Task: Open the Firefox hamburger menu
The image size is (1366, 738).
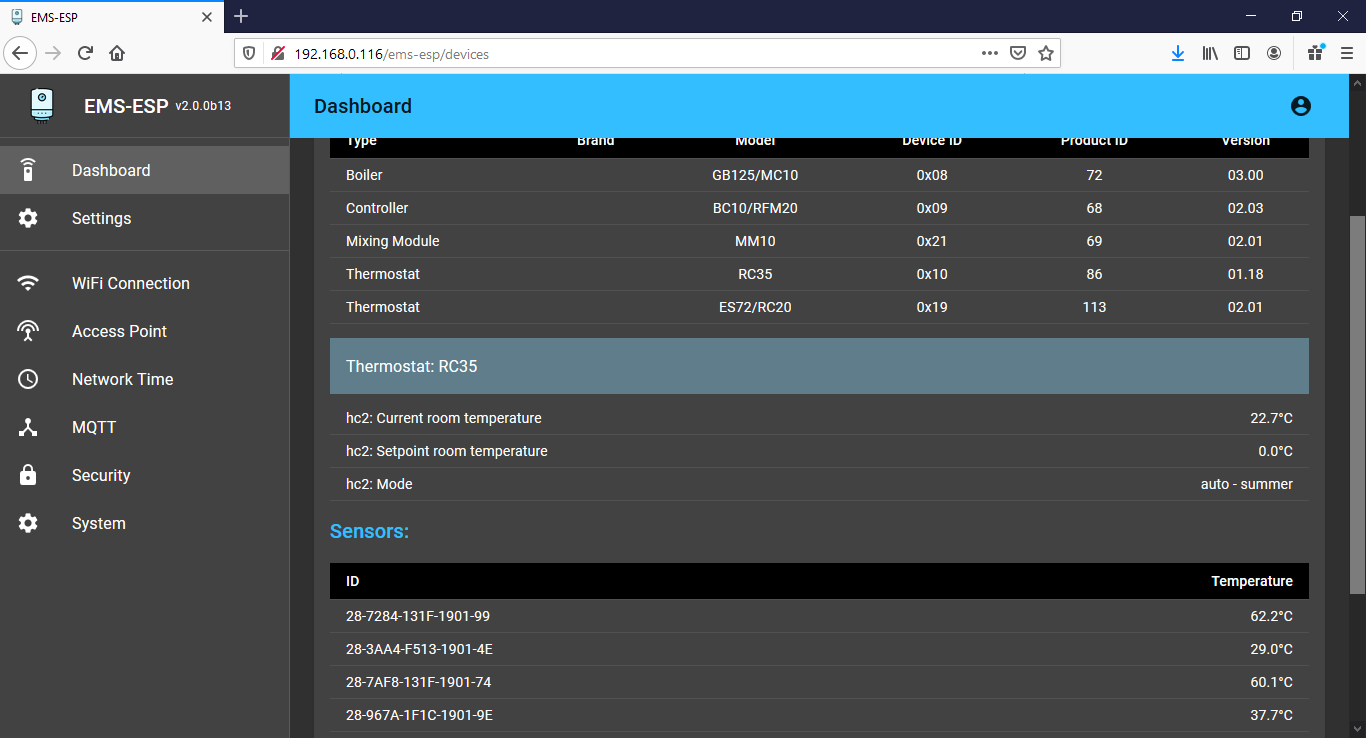Action: point(1347,53)
